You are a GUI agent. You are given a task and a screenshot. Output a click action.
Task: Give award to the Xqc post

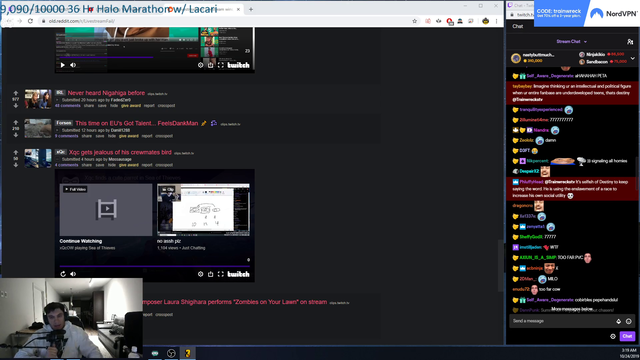pyautogui.click(x=129, y=165)
